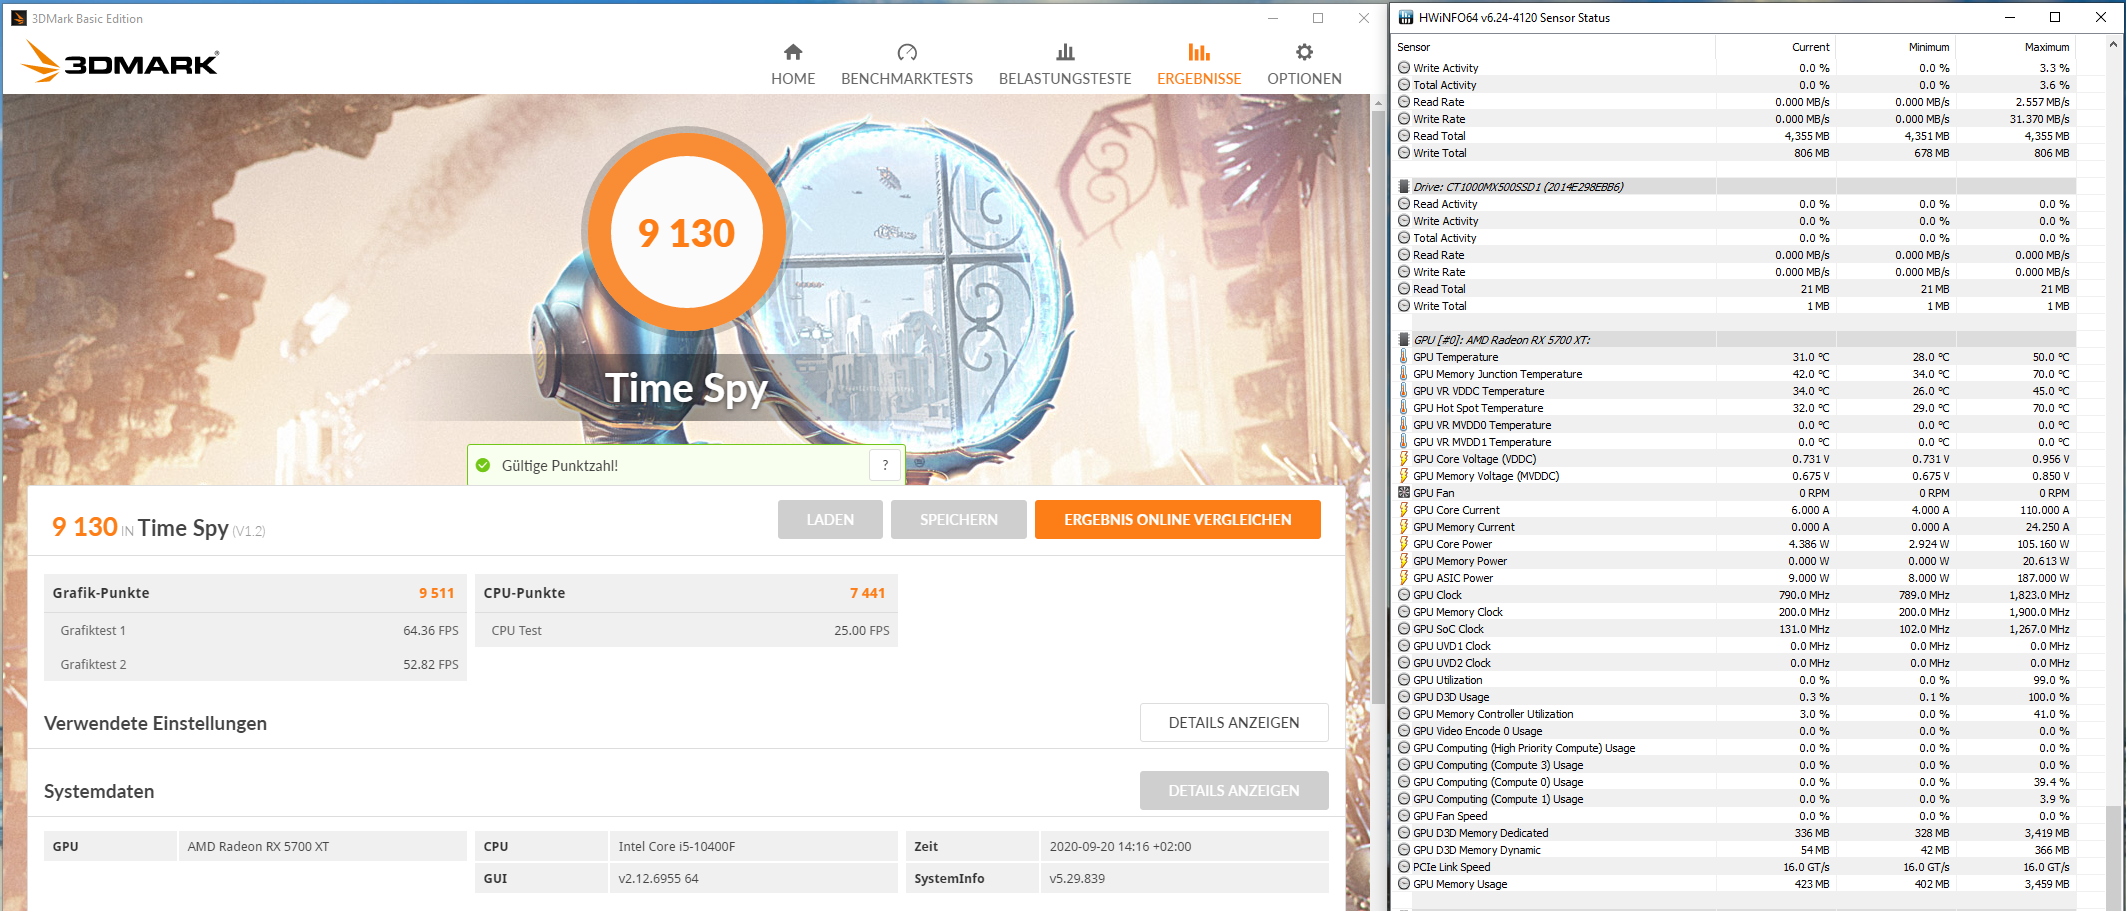Select GPU Video Encode 0 Usage row
Screen dimensions: 2126x911
click(1734, 731)
